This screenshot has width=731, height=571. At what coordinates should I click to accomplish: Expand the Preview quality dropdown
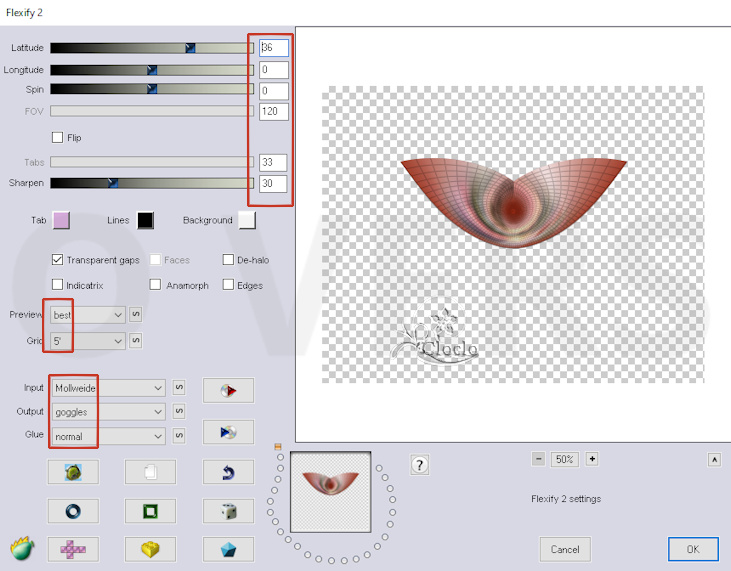pyautogui.click(x=88, y=315)
